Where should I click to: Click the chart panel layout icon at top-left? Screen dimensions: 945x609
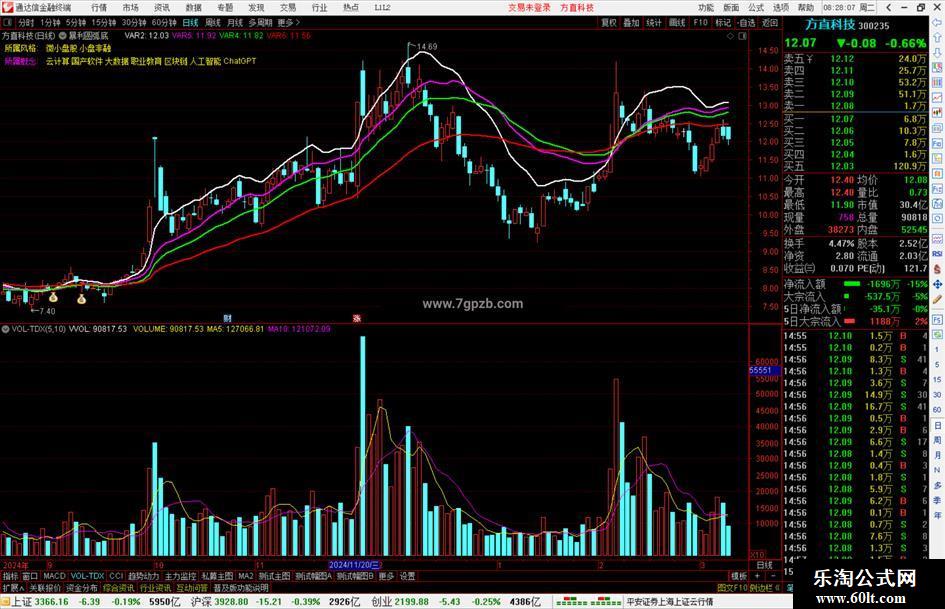(x=8, y=22)
